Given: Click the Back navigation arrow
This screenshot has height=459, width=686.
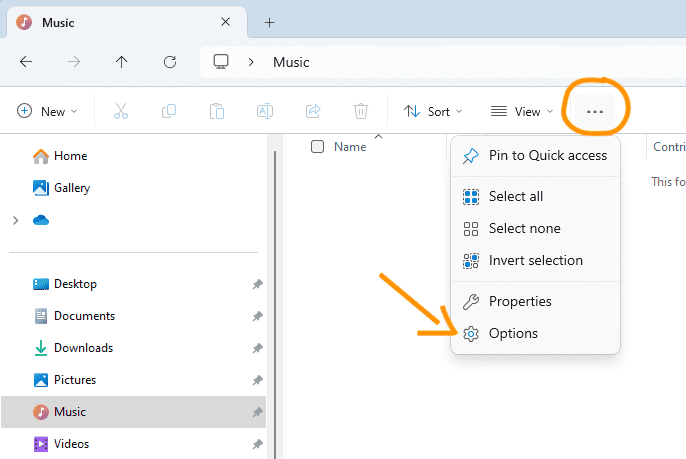Looking at the screenshot, I should 26,62.
